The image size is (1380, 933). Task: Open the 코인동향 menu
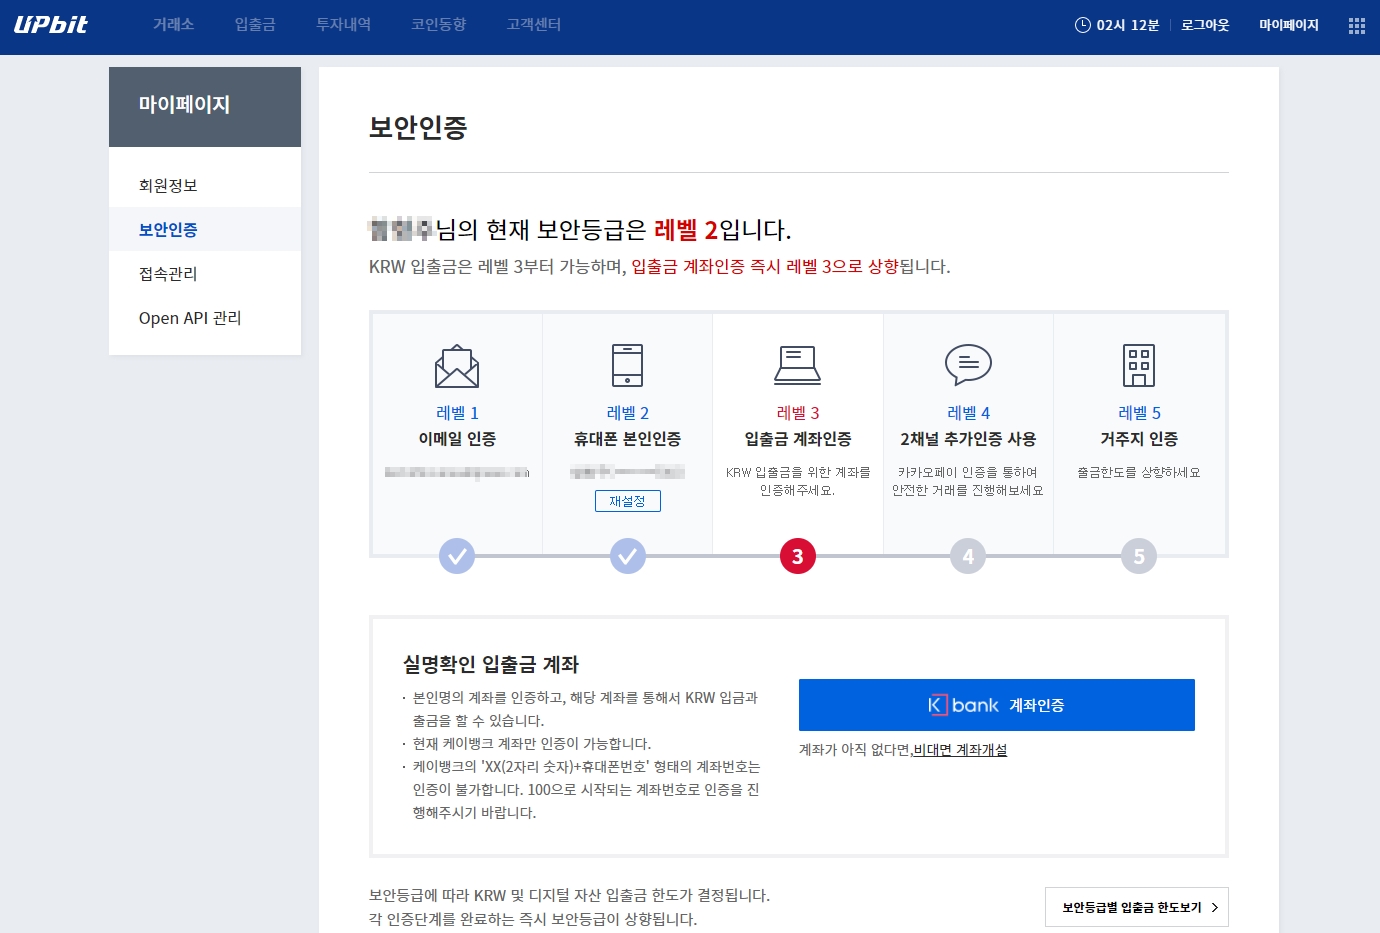(x=439, y=25)
